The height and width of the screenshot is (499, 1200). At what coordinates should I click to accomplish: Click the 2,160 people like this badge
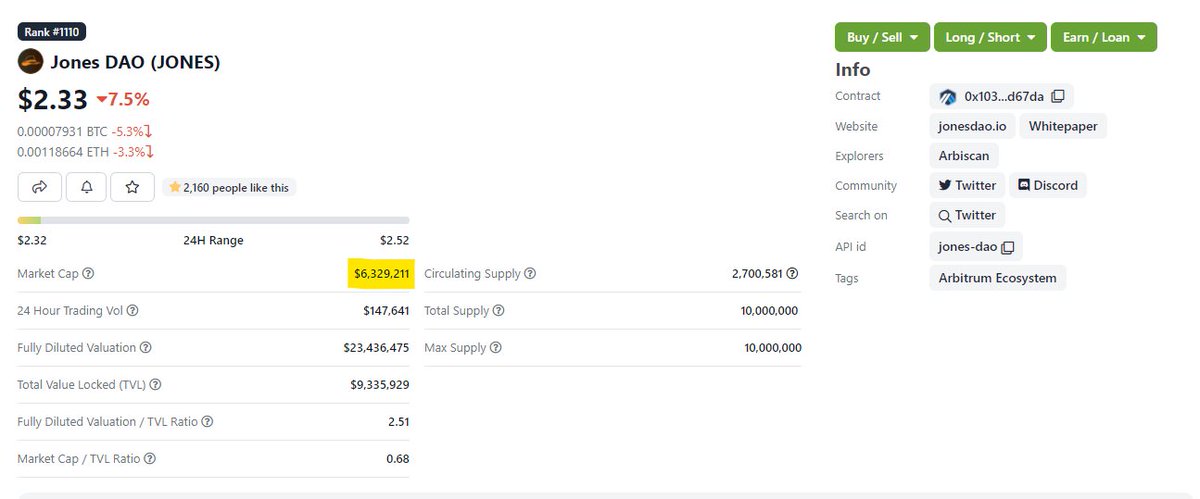click(x=229, y=187)
